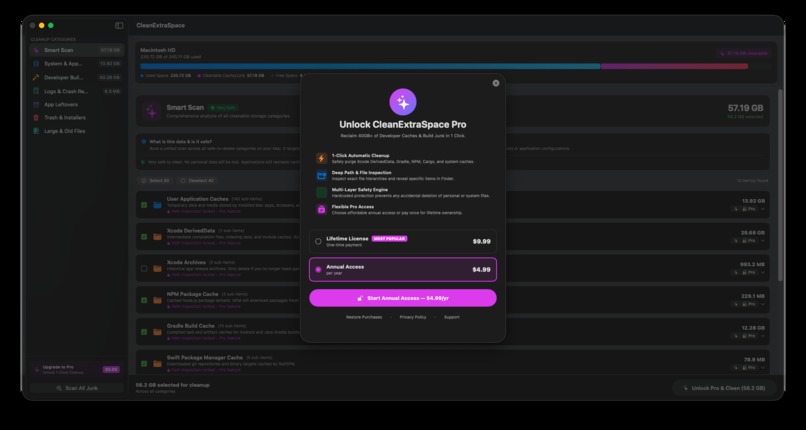Click the NPM Package Cache folder icon
Image resolution: width=806 pixels, height=430 pixels.
click(157, 300)
